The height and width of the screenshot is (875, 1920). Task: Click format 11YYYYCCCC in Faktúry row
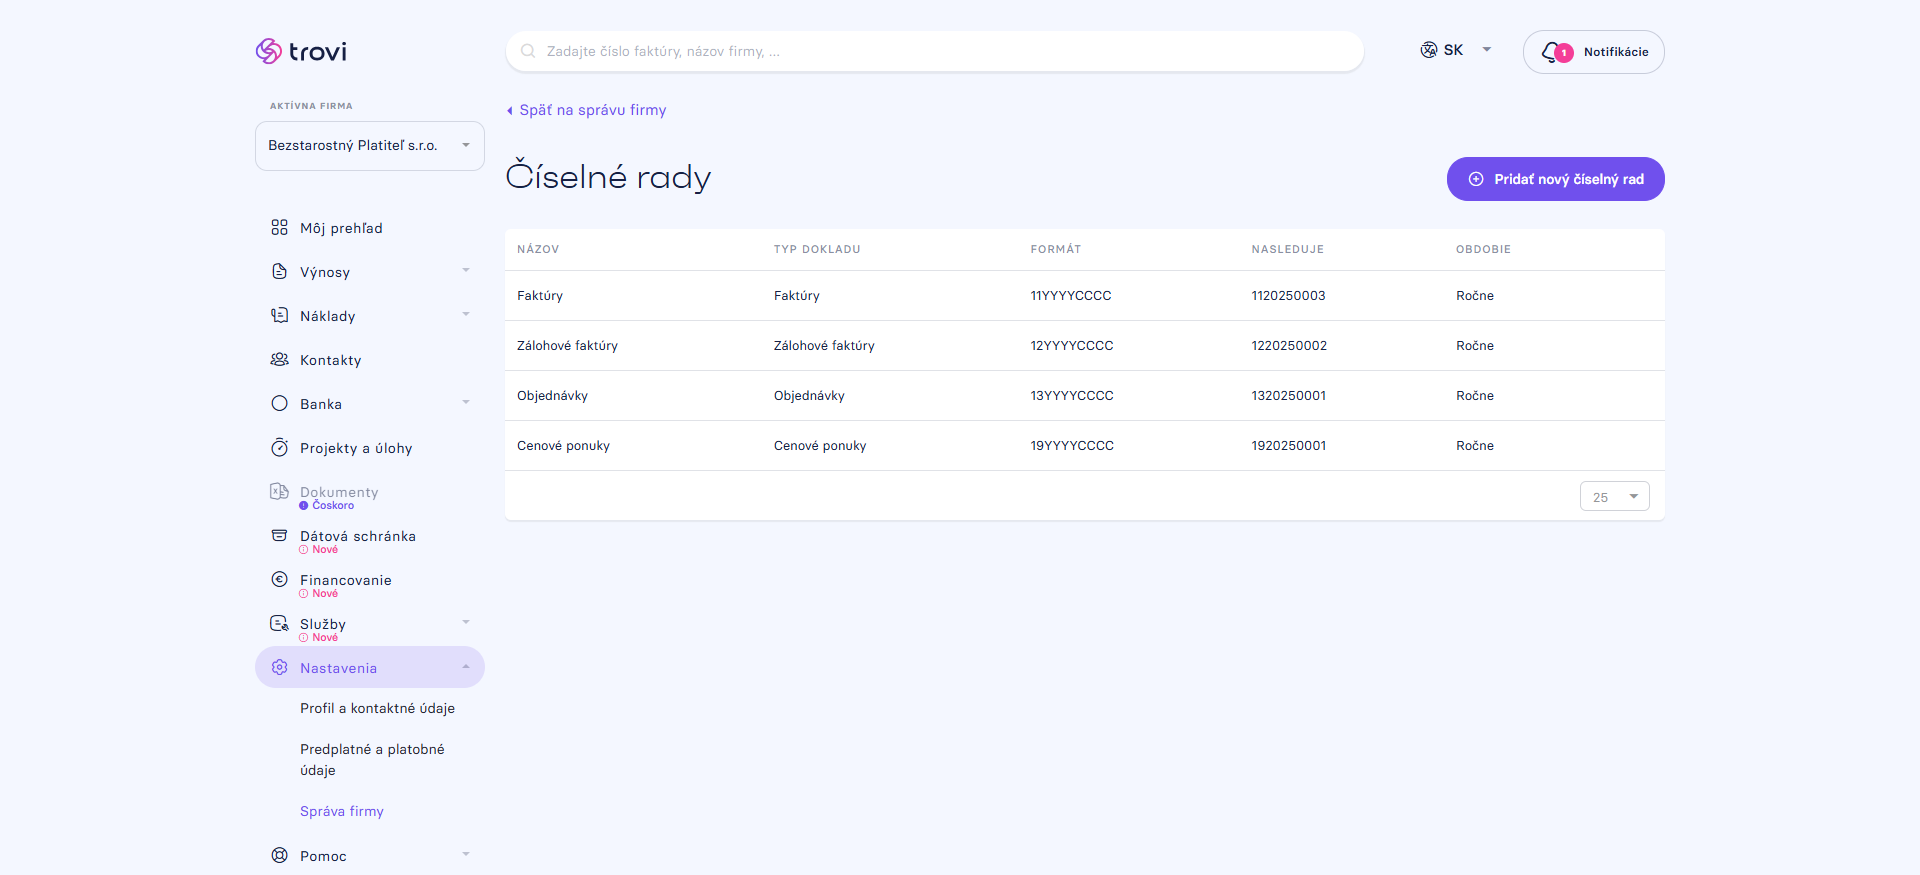1071,296
